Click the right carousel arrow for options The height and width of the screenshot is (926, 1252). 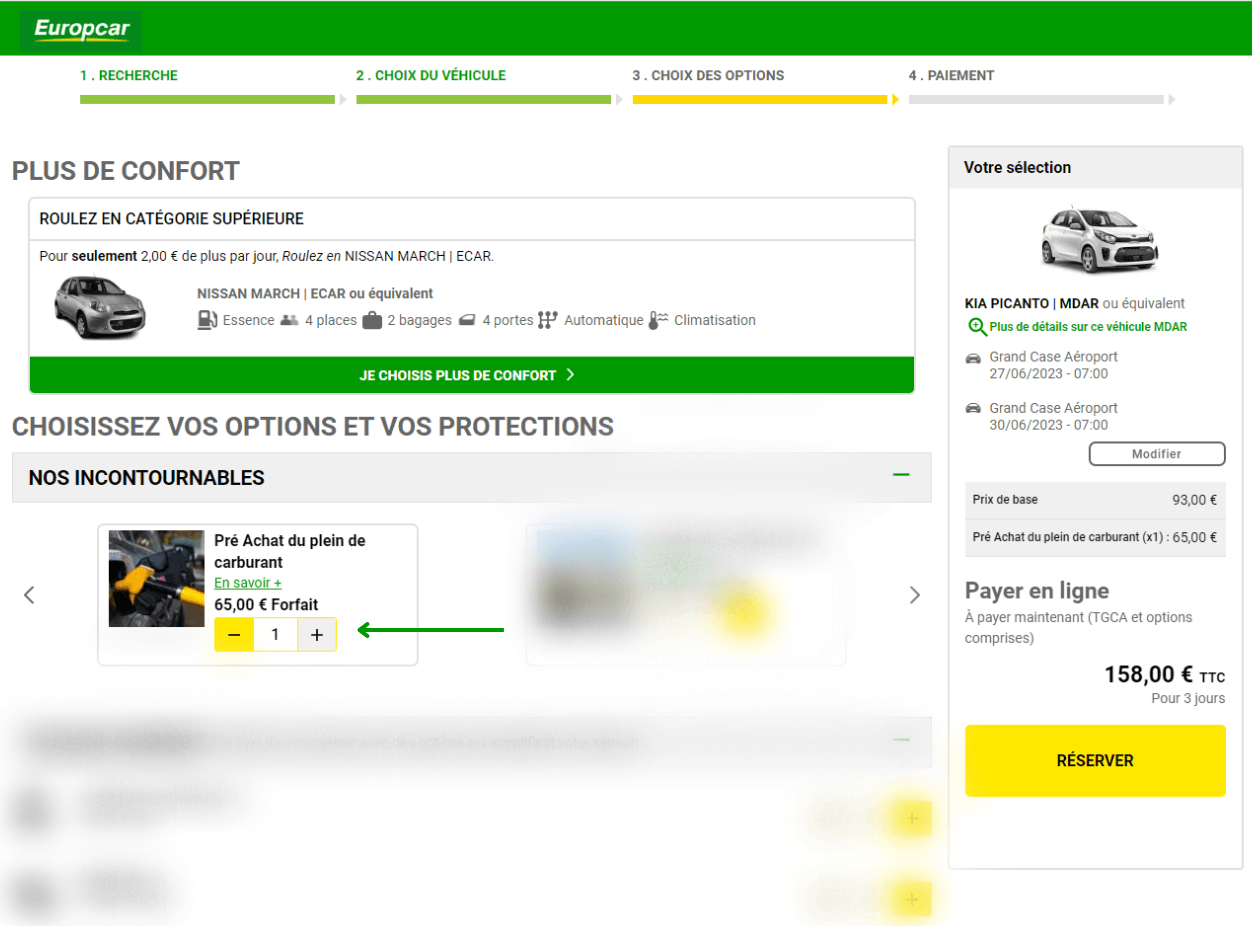(915, 595)
